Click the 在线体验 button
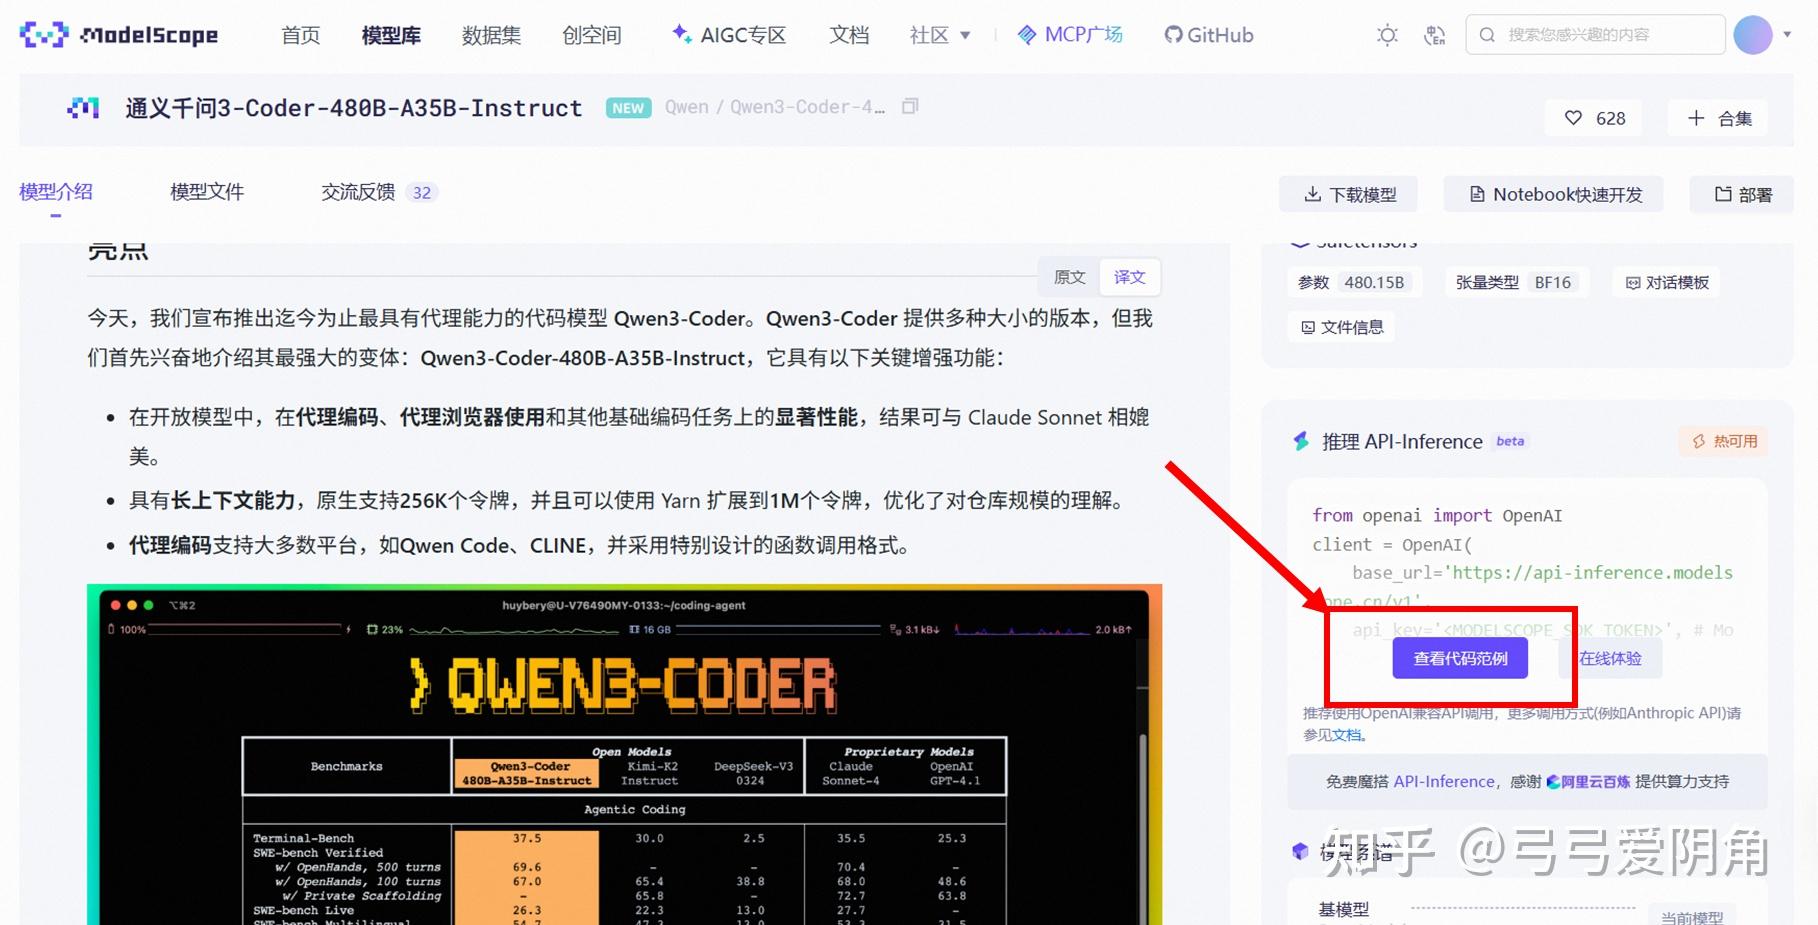The width and height of the screenshot is (1818, 925). coord(1610,658)
